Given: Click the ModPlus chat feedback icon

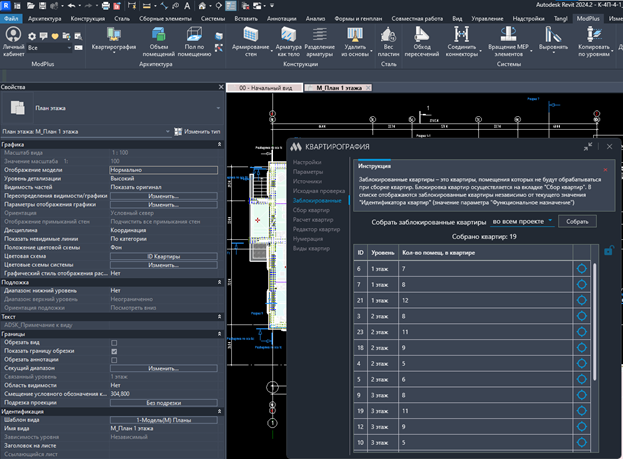Looking at the screenshot, I should (43, 36).
